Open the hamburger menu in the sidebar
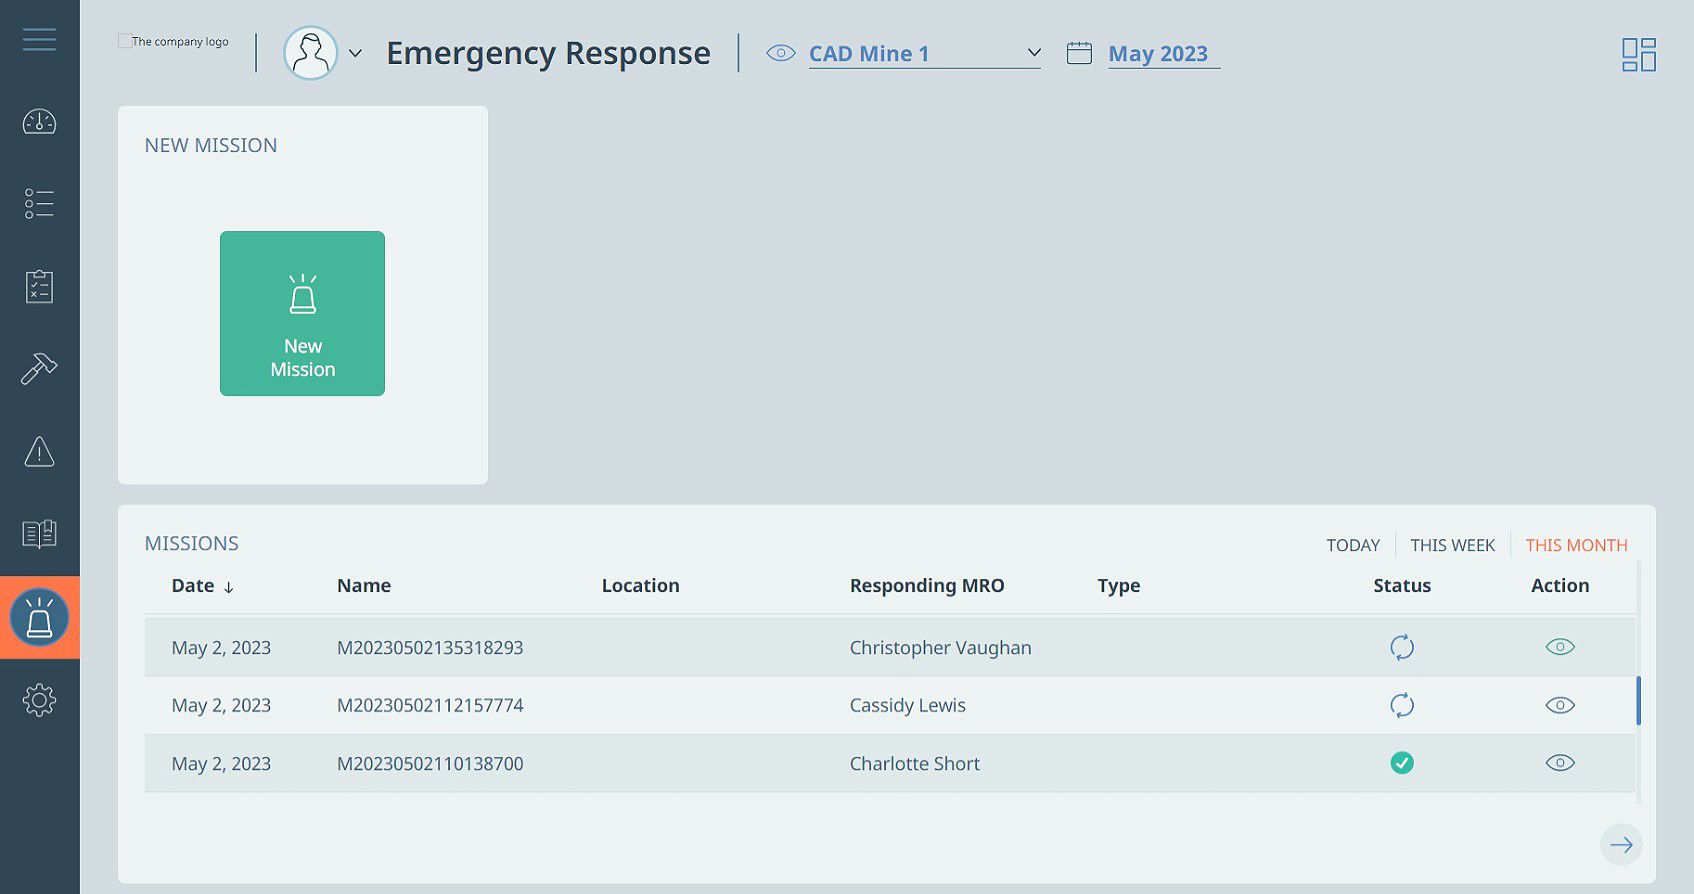 pos(39,39)
